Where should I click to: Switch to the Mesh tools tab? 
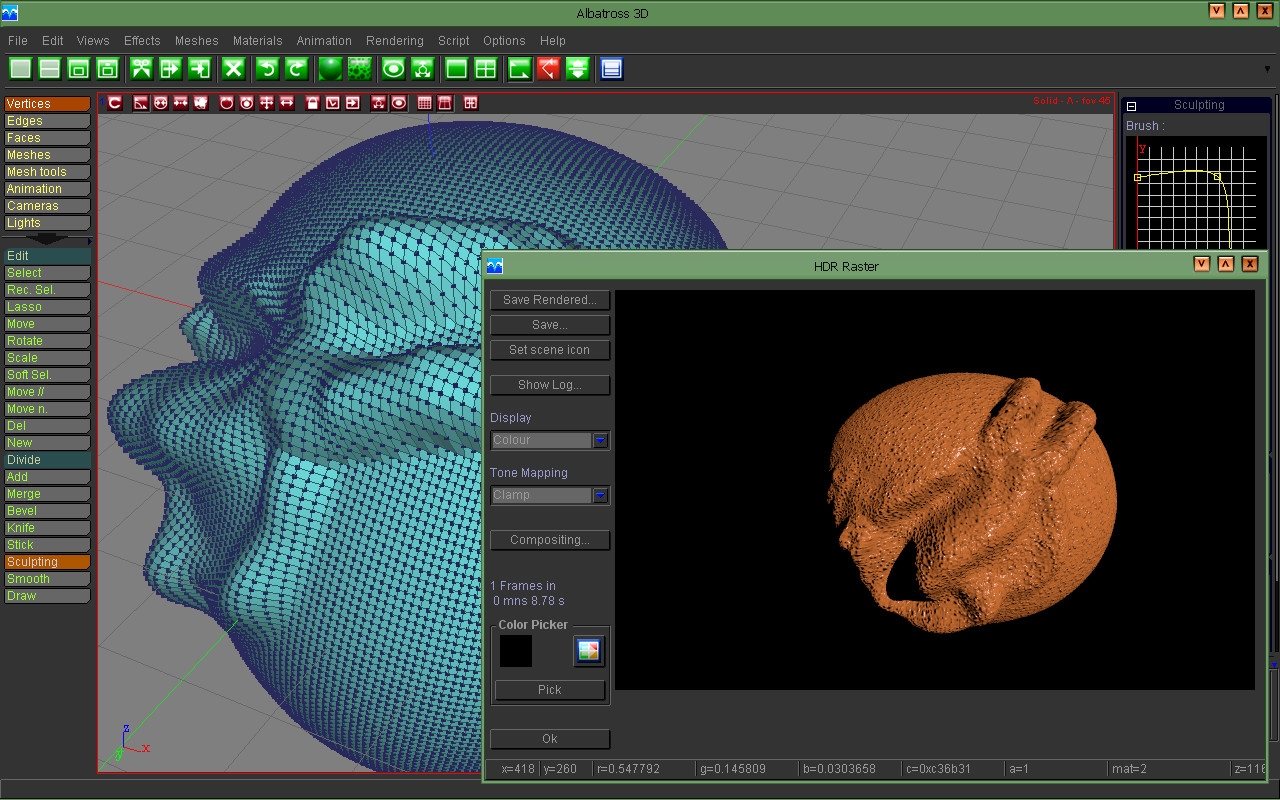(47, 172)
